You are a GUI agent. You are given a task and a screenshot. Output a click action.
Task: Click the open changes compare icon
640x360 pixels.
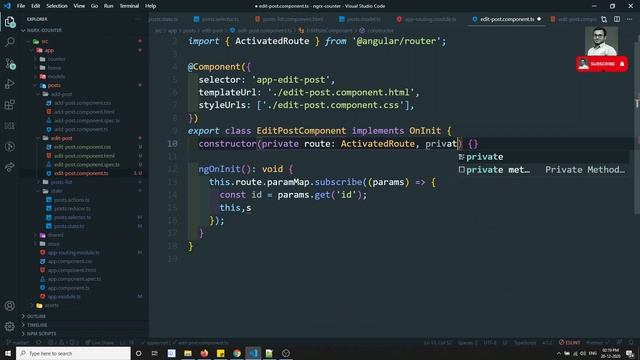click(x=604, y=19)
